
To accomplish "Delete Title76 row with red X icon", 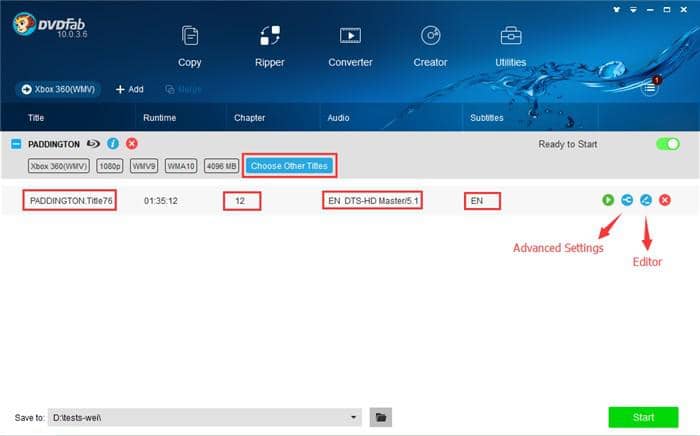I will [665, 200].
